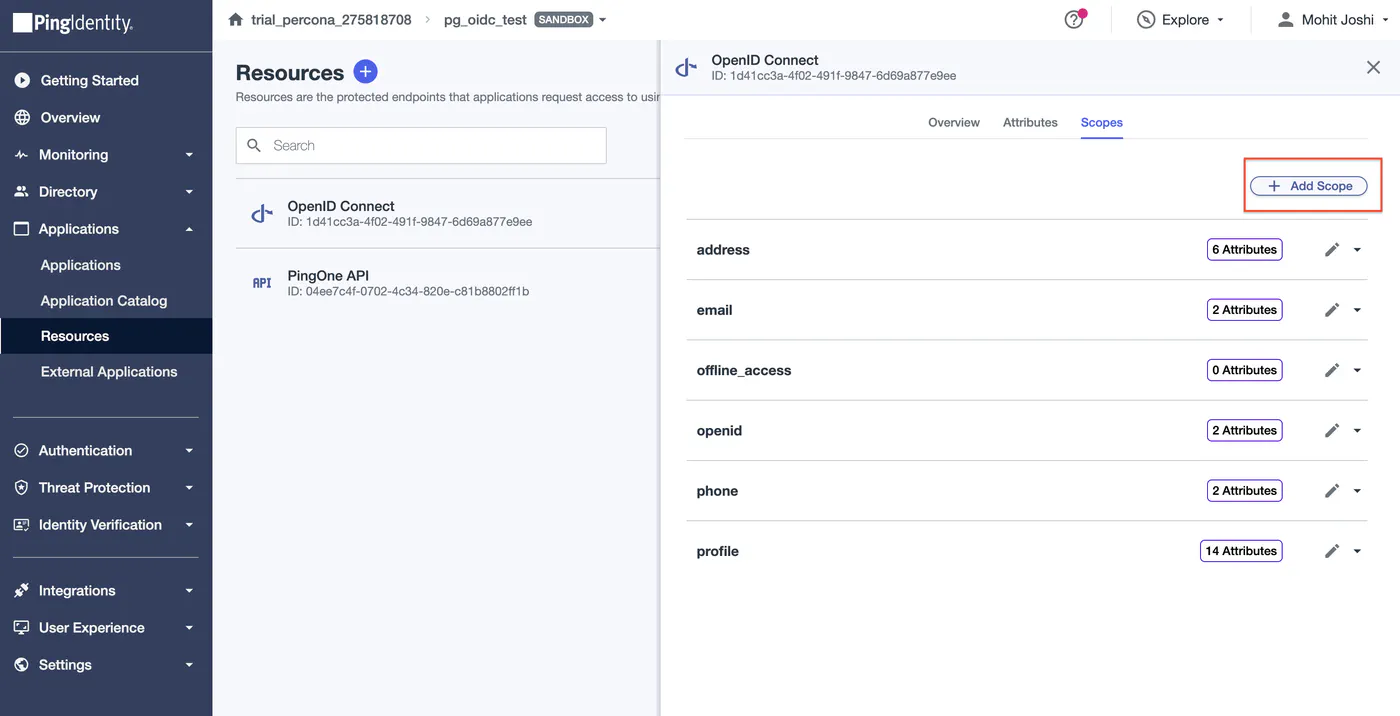The height and width of the screenshot is (716, 1400).
Task: Click the Threat Protection shield icon
Action: [22, 488]
